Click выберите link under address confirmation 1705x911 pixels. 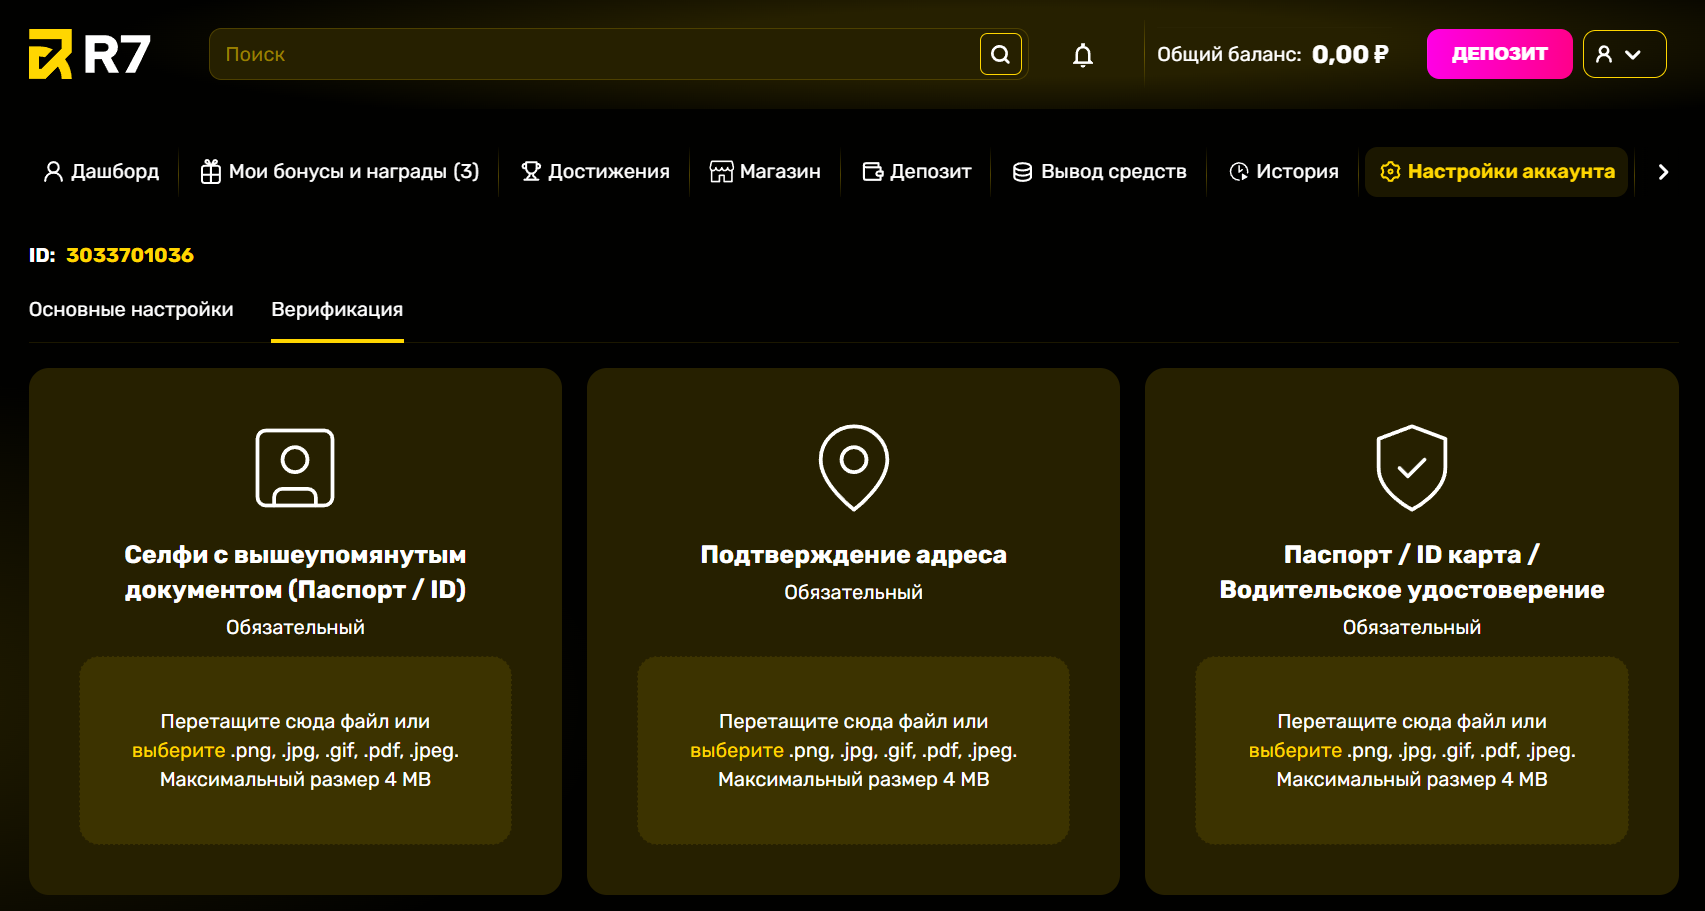pos(737,751)
